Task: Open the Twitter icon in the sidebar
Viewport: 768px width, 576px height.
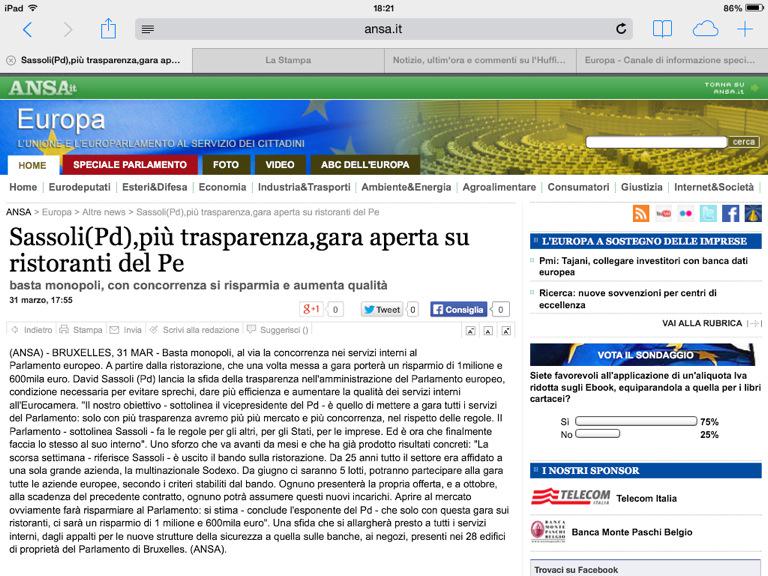Action: (x=708, y=214)
